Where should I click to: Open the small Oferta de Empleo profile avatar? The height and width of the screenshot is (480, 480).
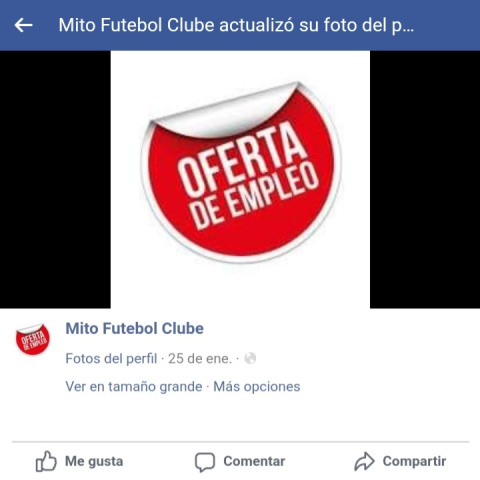(33, 339)
